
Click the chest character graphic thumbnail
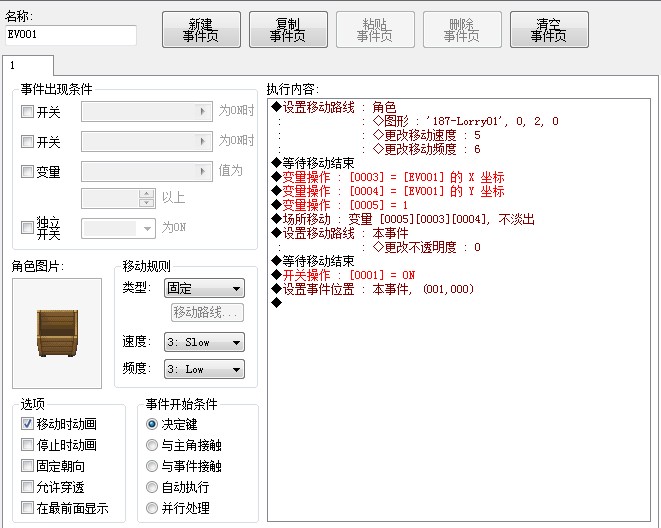57,333
